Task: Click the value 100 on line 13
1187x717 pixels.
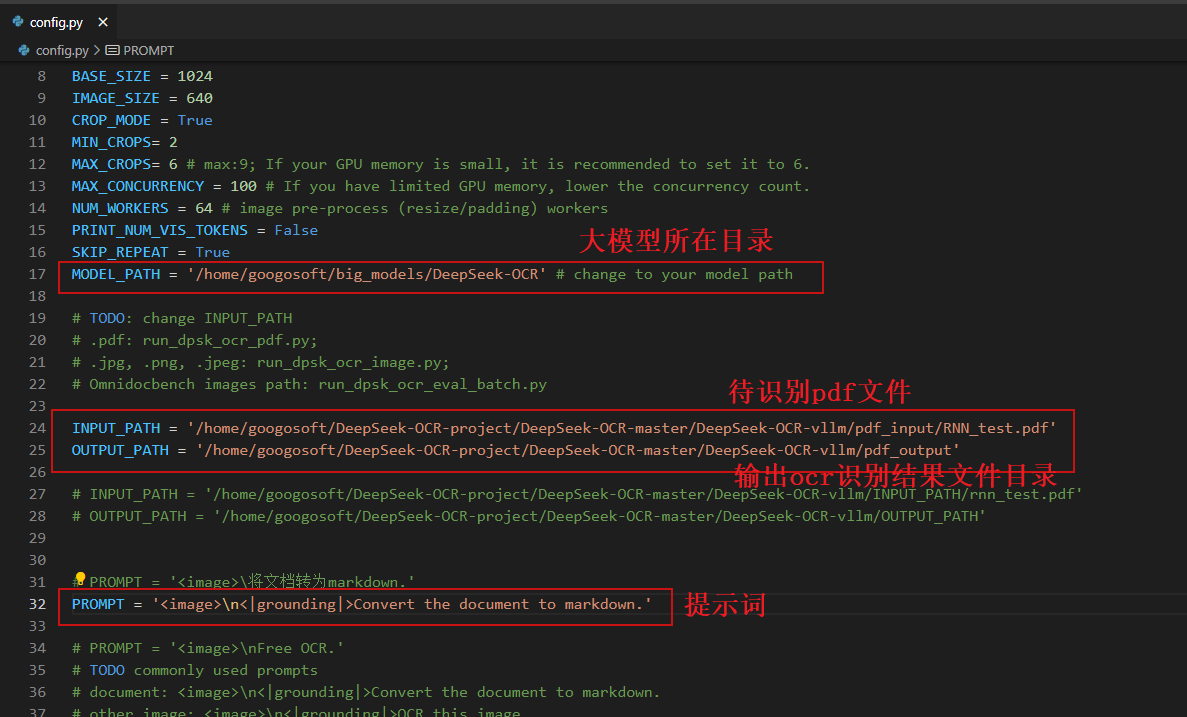Action: click(x=243, y=186)
